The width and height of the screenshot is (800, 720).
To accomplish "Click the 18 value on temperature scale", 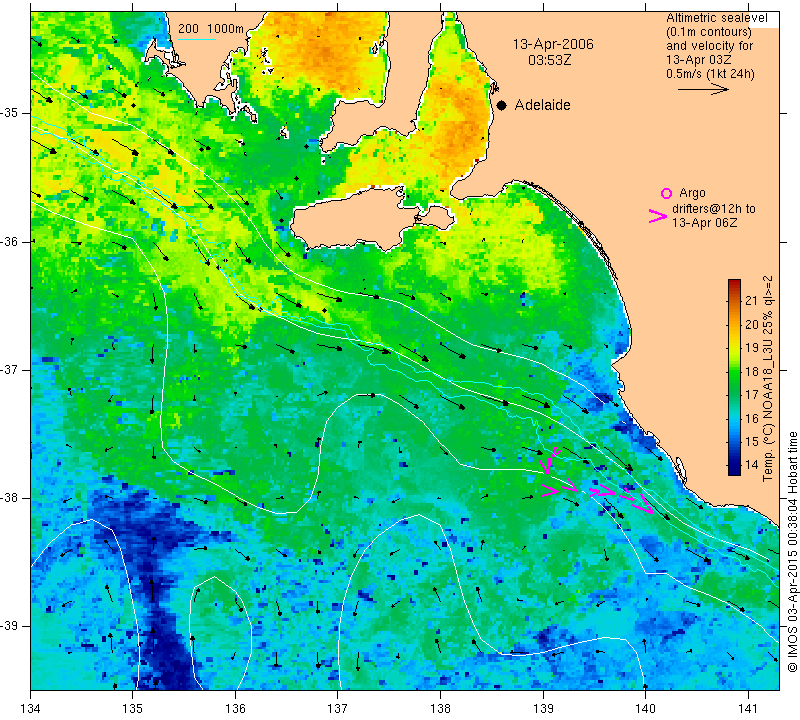I will coord(752,371).
